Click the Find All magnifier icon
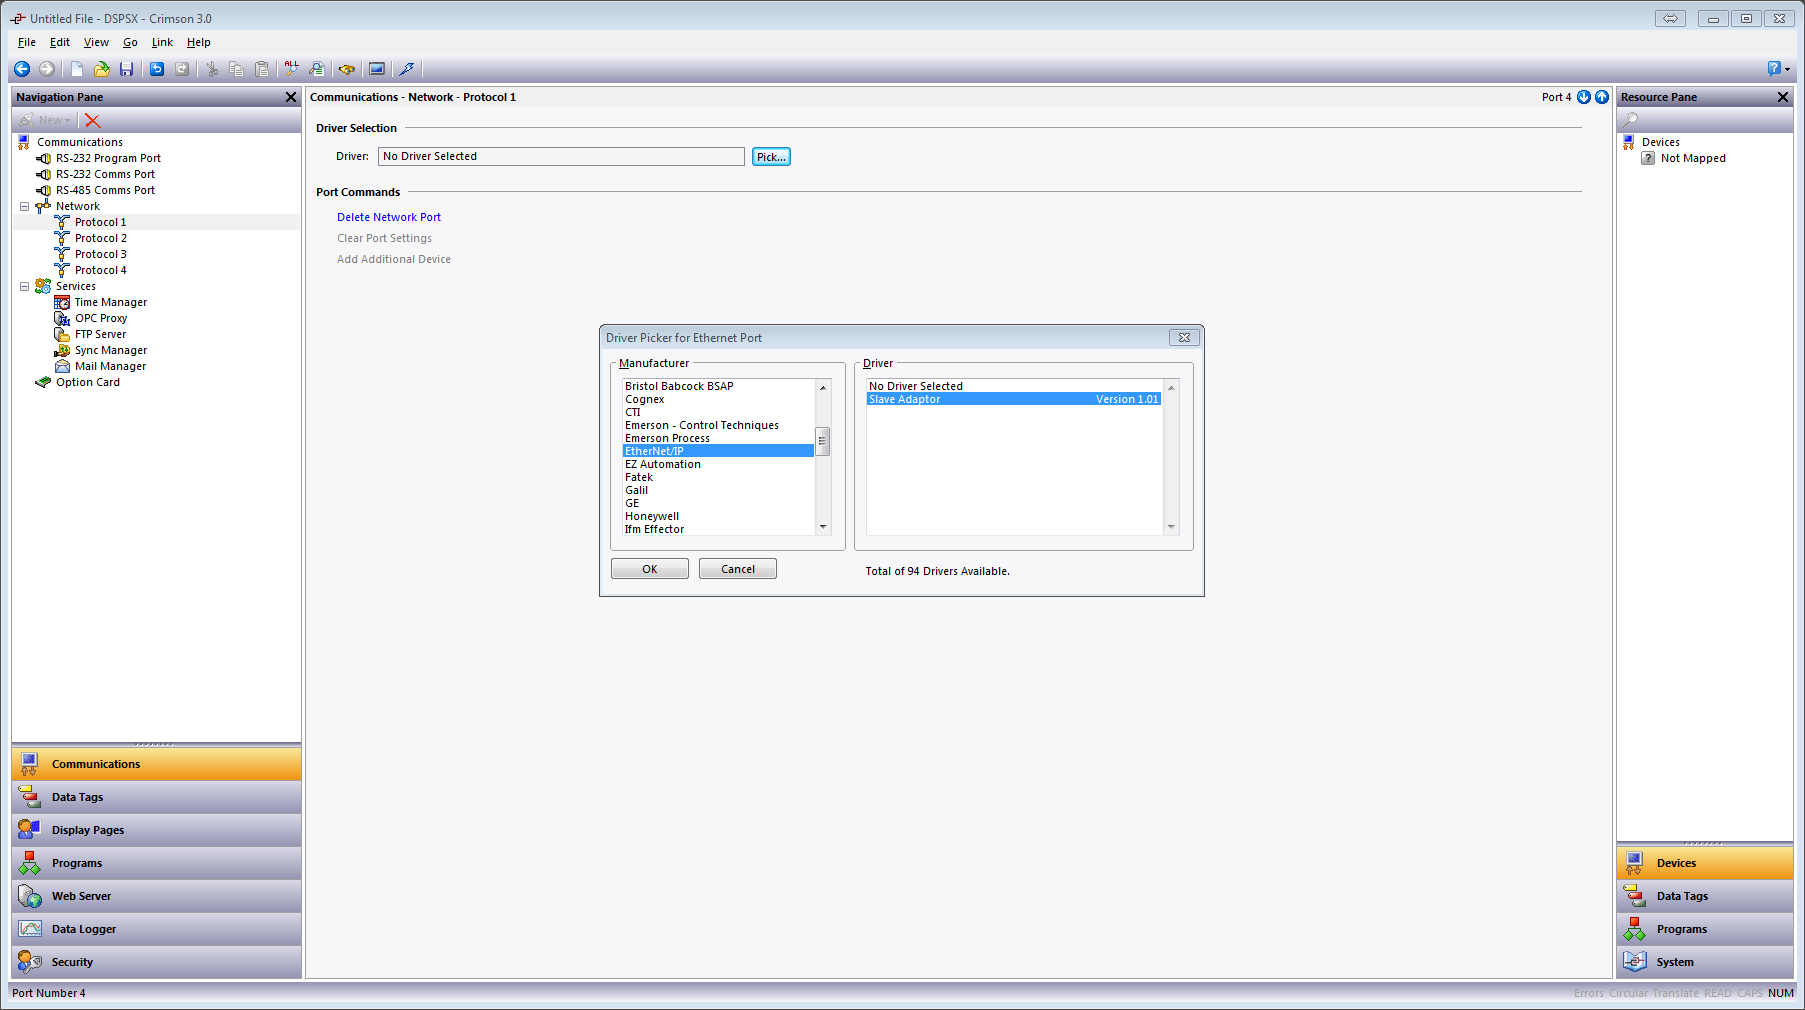The width and height of the screenshot is (1805, 1010). click(291, 69)
